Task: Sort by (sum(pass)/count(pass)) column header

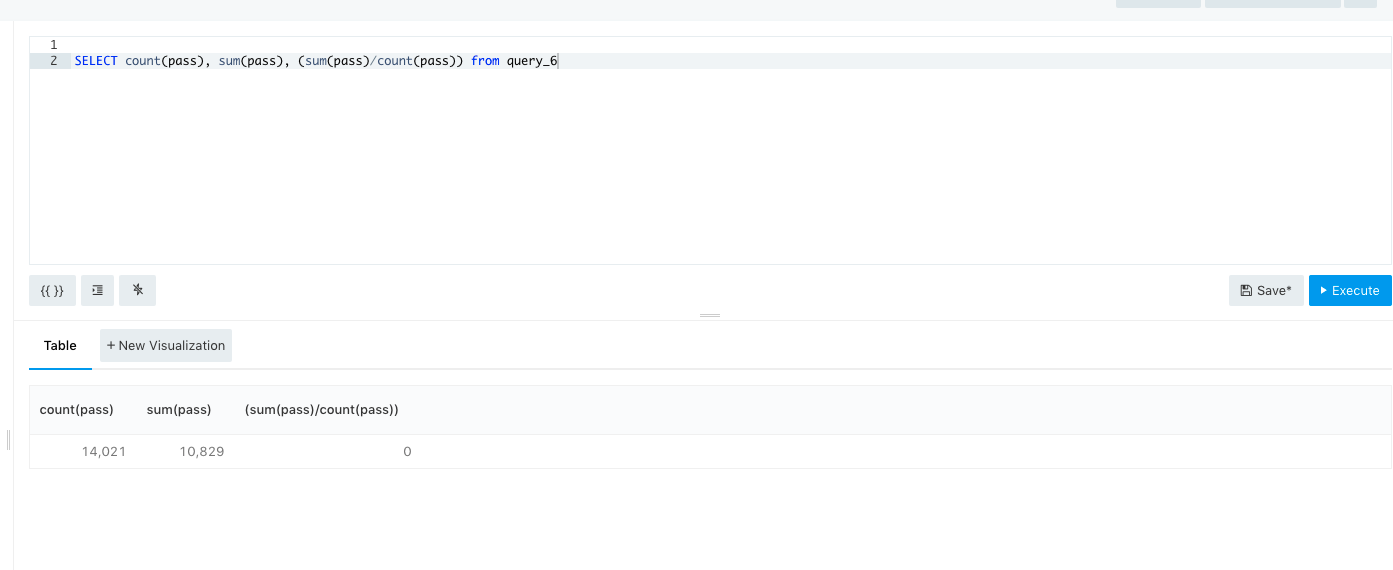Action: 322,409
